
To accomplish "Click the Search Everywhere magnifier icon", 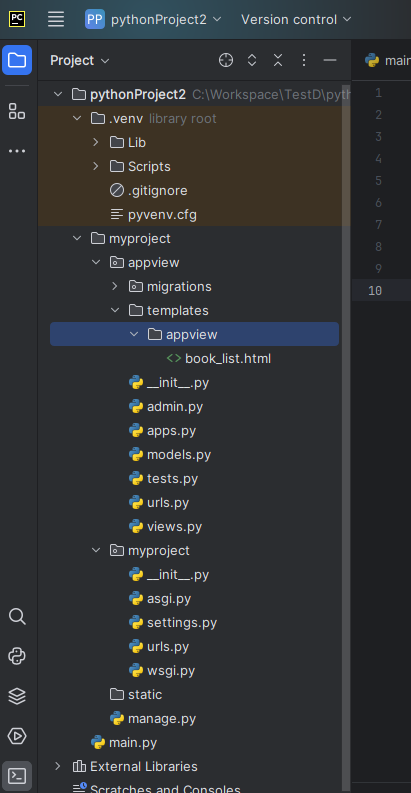I will point(17,616).
